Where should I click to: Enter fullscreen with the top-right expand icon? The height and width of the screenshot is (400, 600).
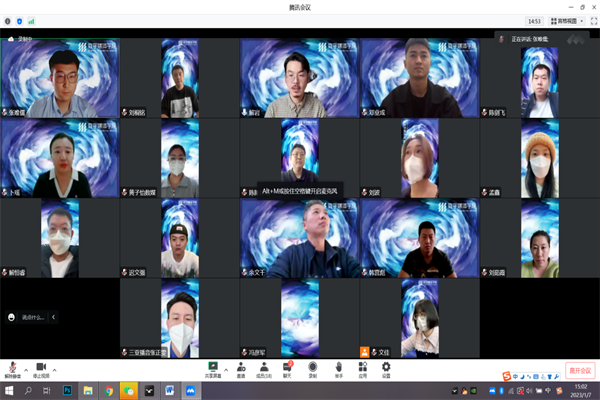click(x=593, y=21)
